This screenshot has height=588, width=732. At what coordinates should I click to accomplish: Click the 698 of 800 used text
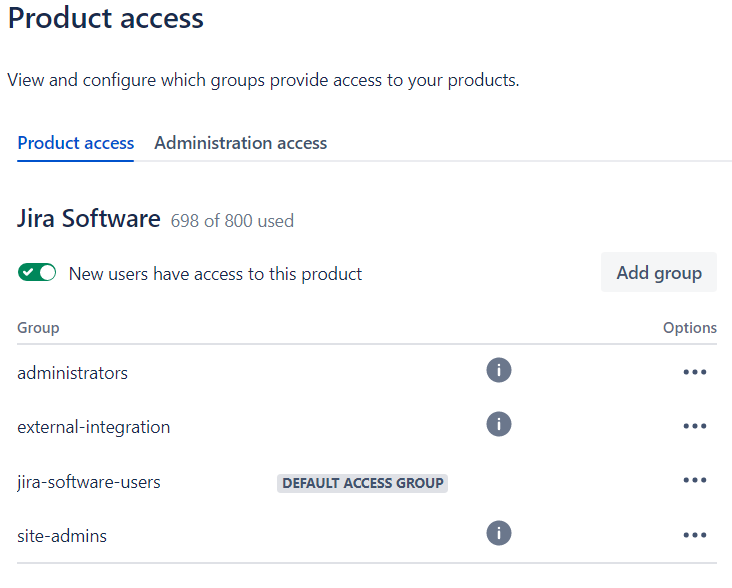(232, 221)
